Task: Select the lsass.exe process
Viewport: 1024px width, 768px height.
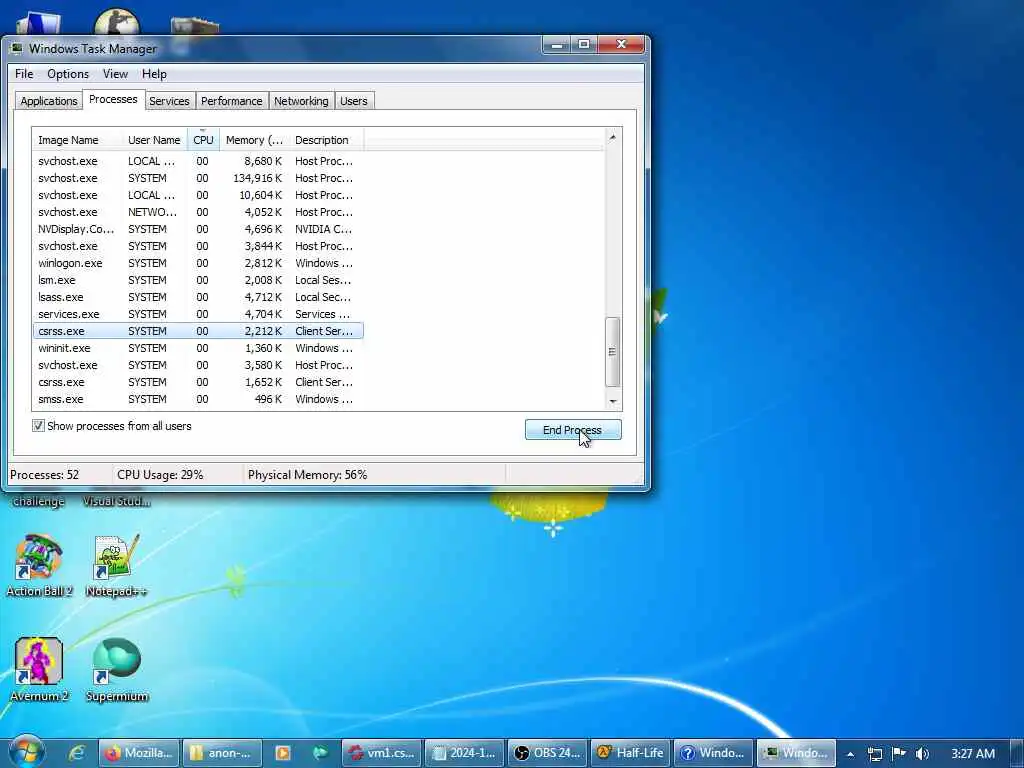Action: point(197,297)
